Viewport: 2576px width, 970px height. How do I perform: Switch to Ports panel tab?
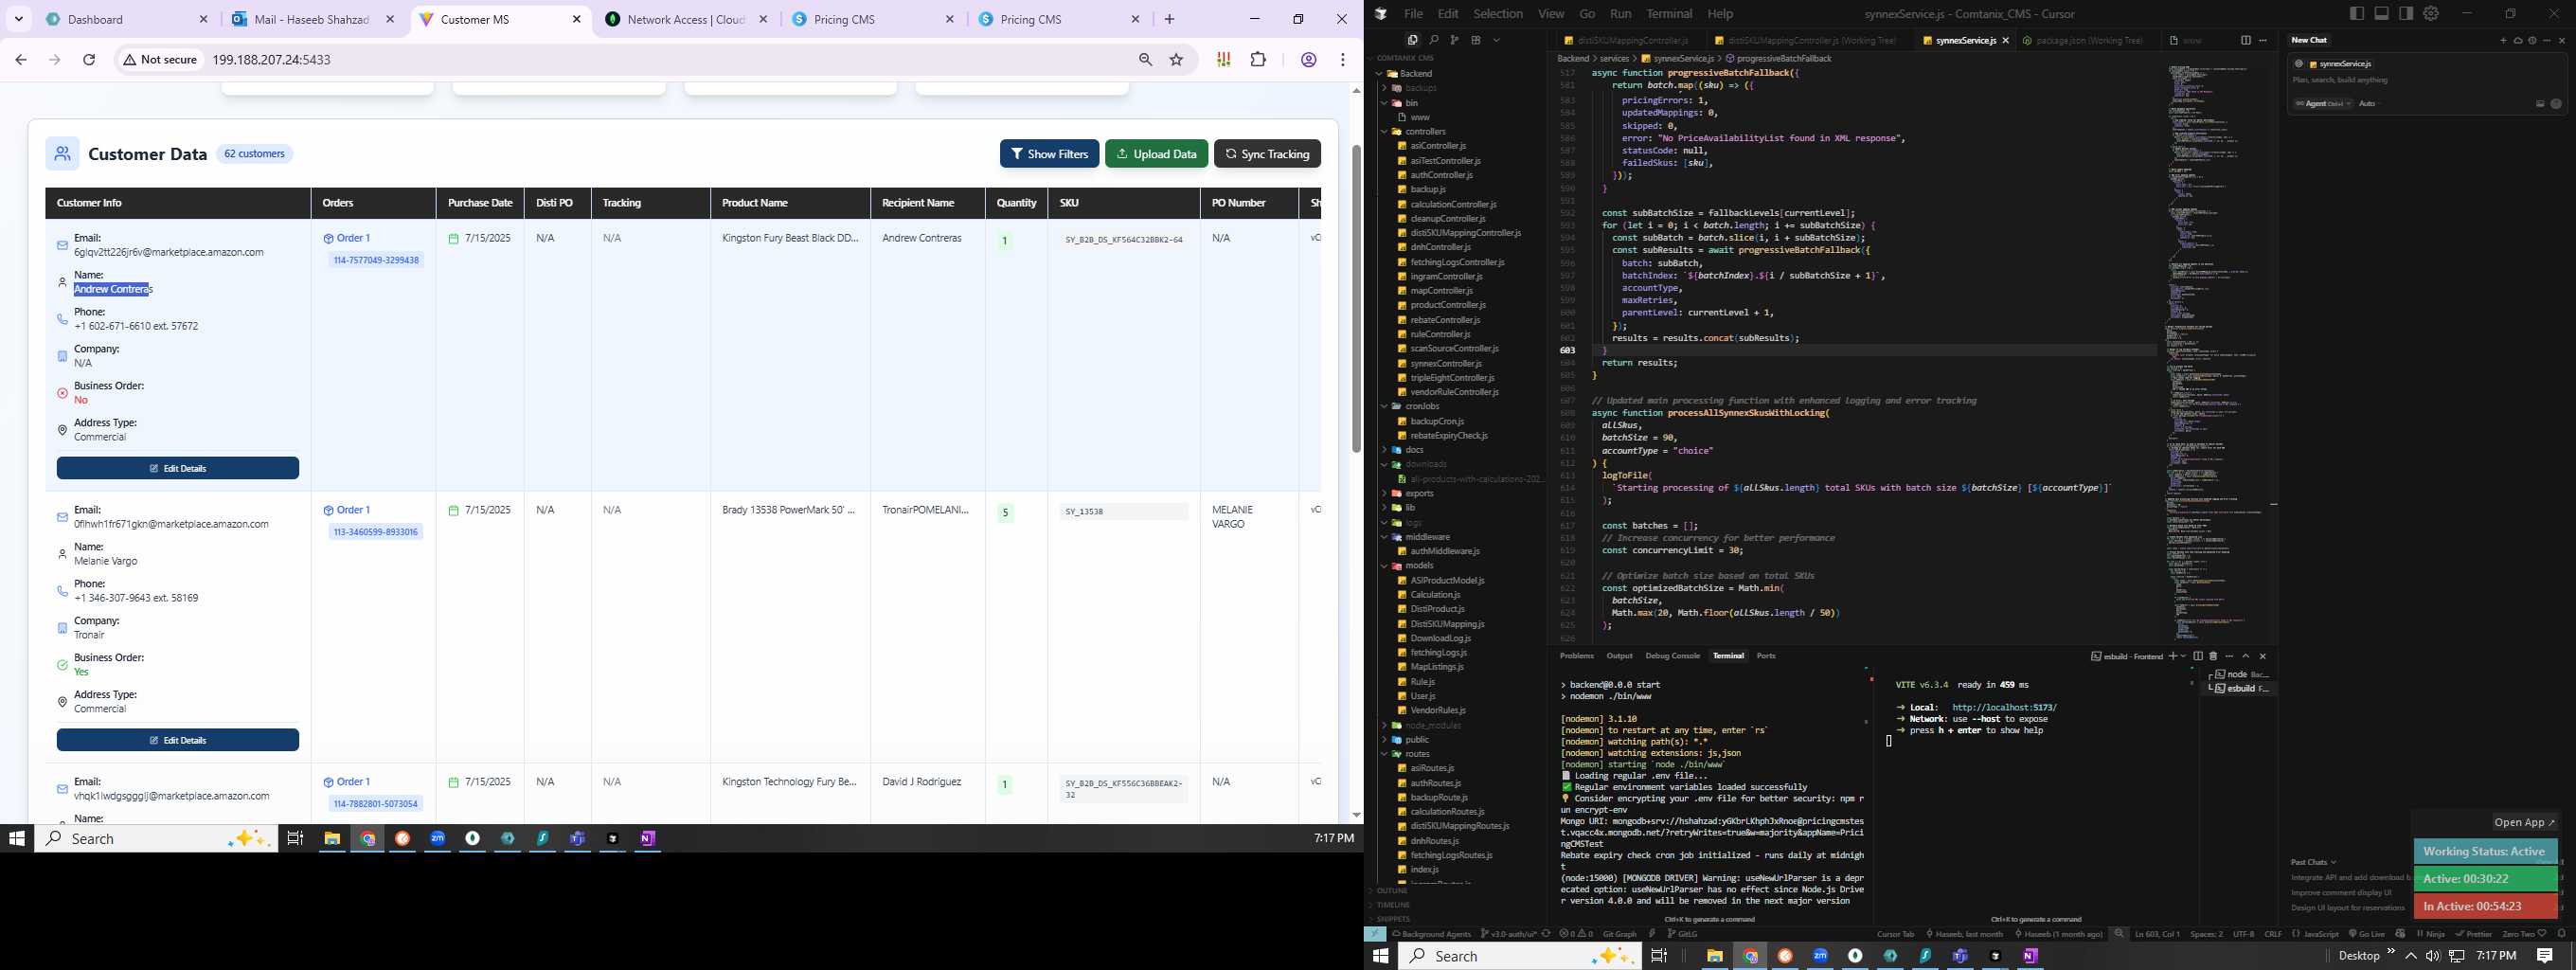click(x=1766, y=656)
